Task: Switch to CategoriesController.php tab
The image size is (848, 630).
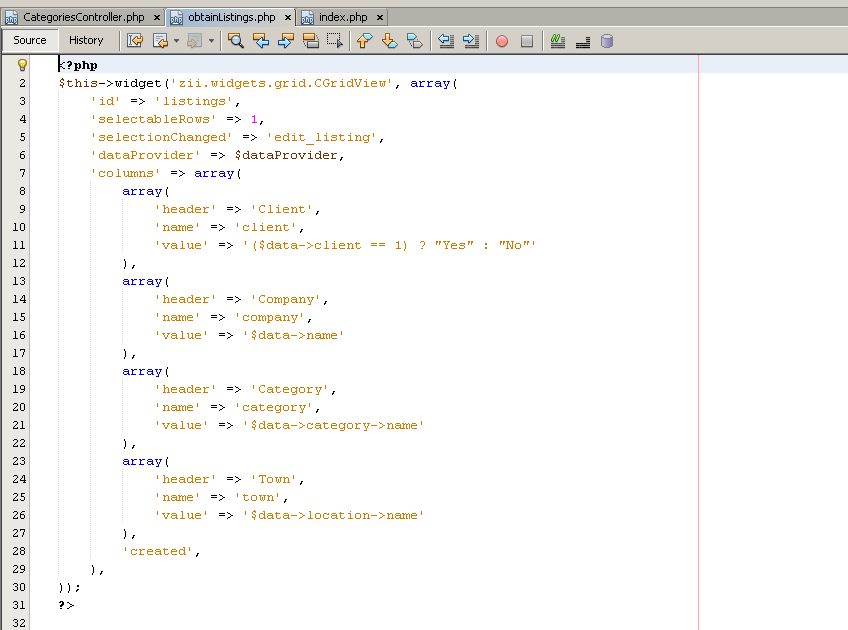Action: (x=83, y=17)
